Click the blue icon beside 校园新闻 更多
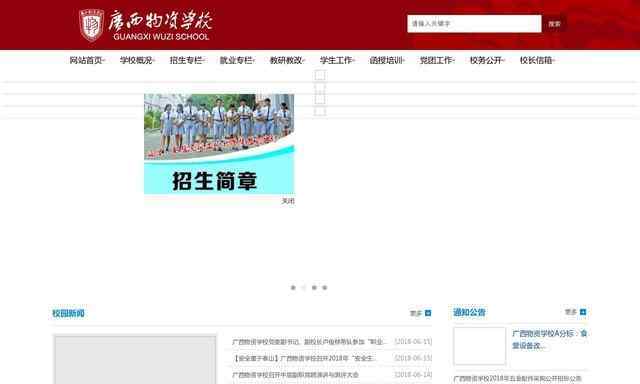This screenshot has height=384, width=640. pos(428,313)
